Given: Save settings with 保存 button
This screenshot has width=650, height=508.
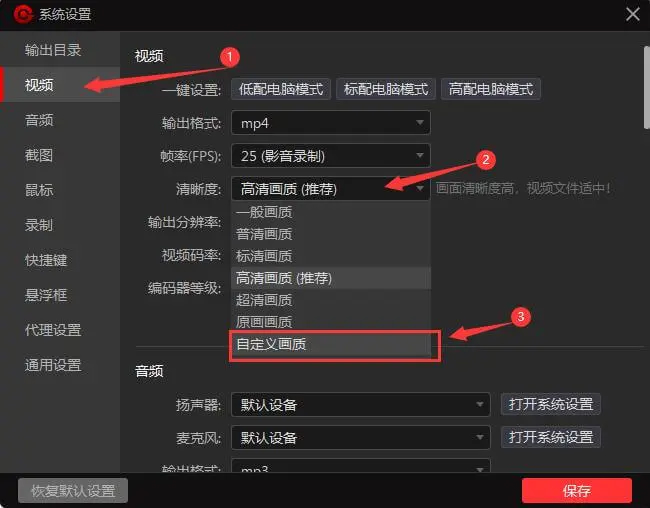Looking at the screenshot, I should click(x=577, y=491).
